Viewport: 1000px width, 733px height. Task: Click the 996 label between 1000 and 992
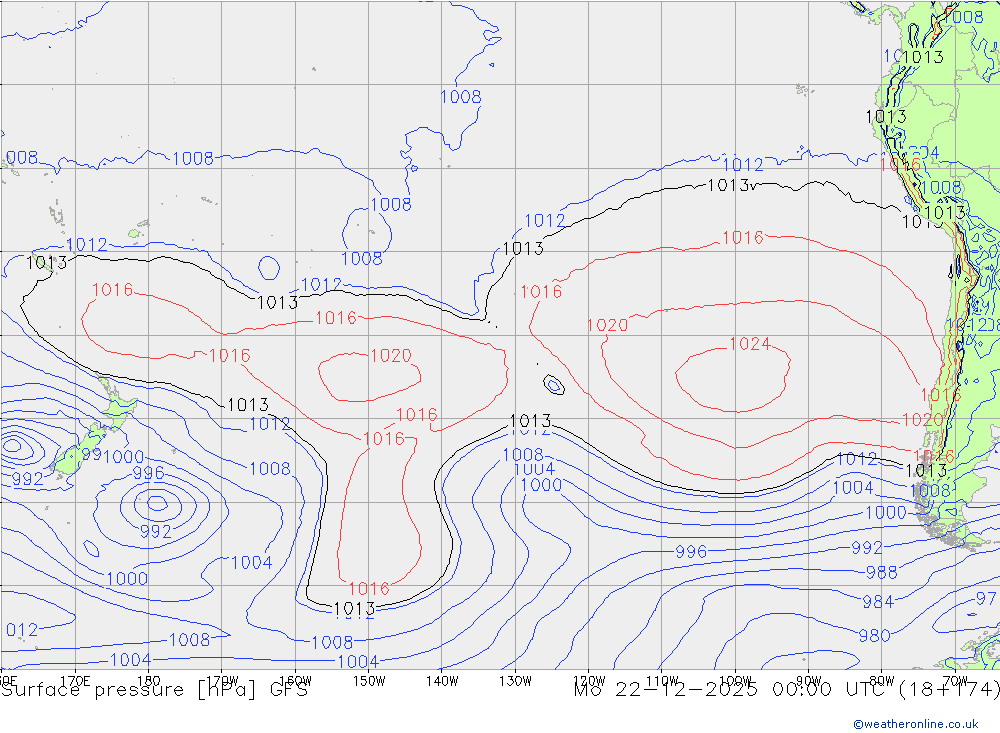(x=691, y=552)
